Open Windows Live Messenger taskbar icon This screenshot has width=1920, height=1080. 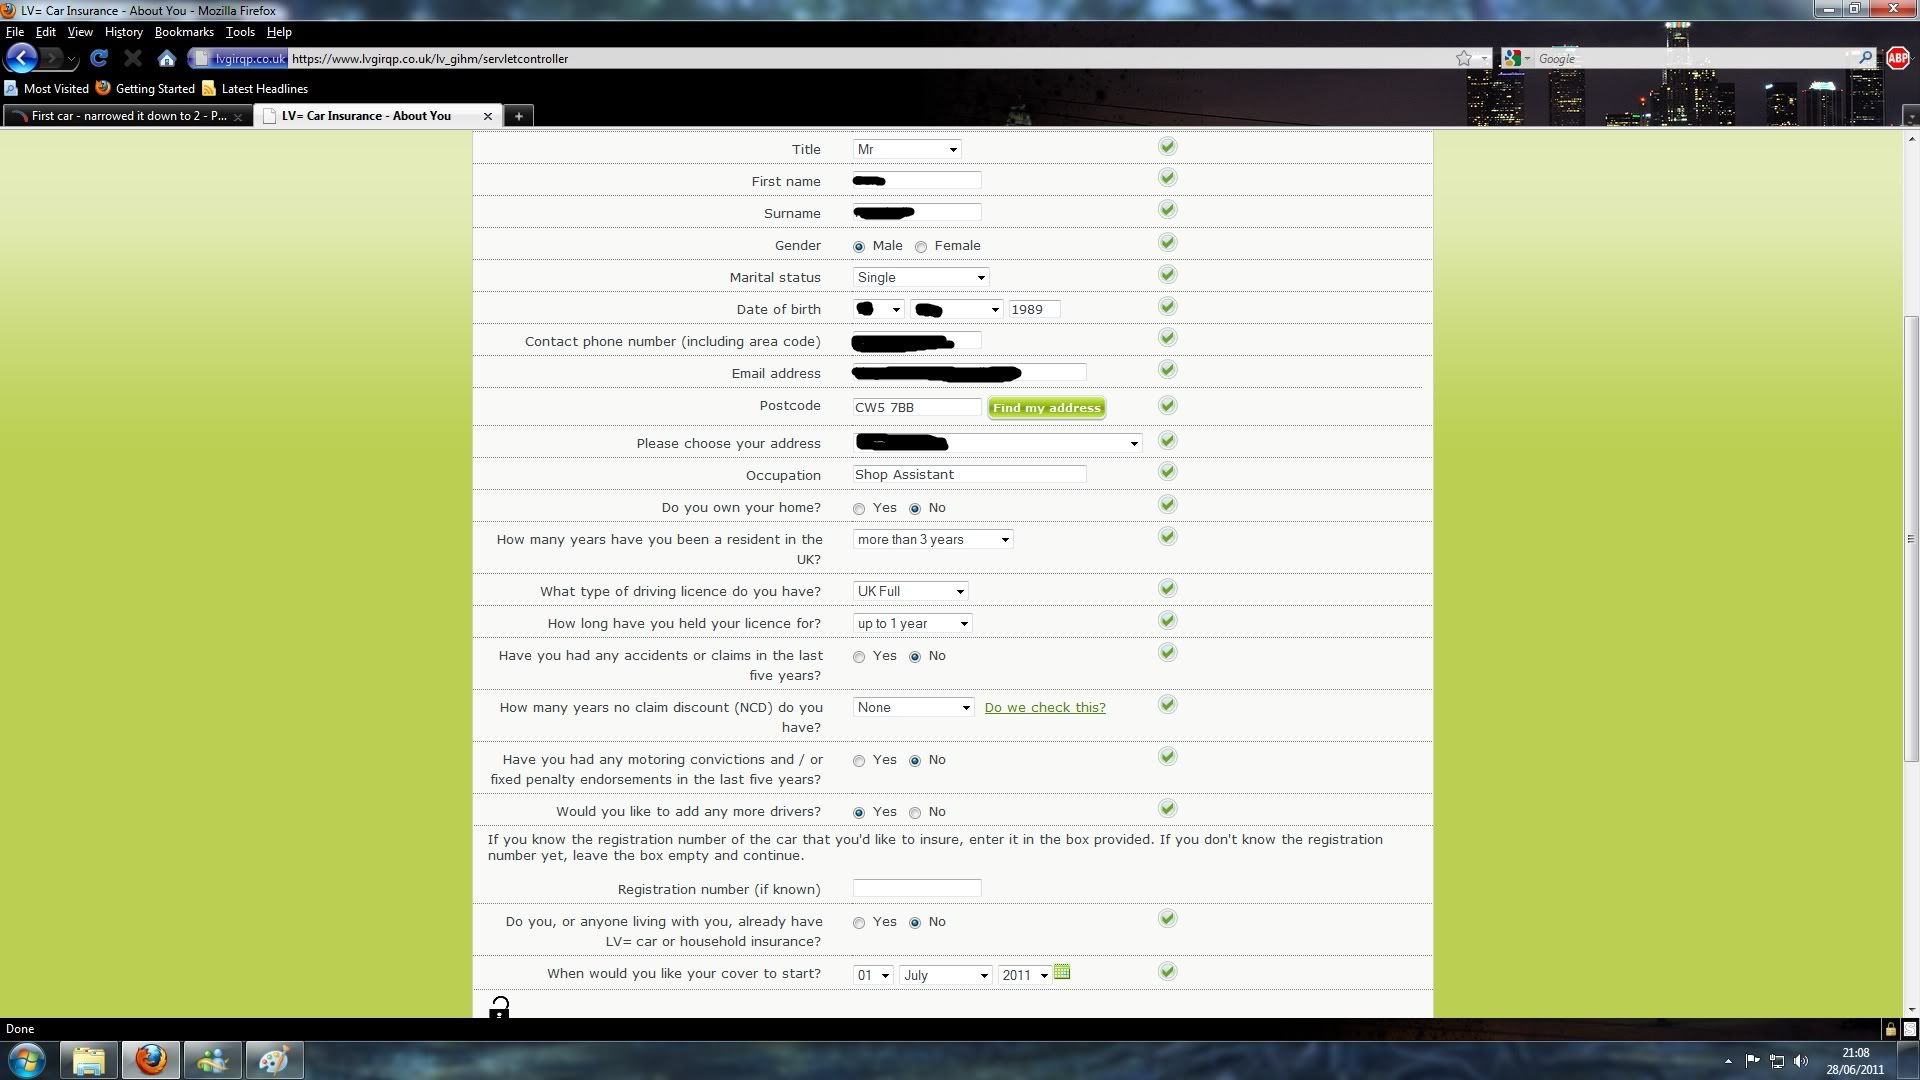click(212, 1060)
